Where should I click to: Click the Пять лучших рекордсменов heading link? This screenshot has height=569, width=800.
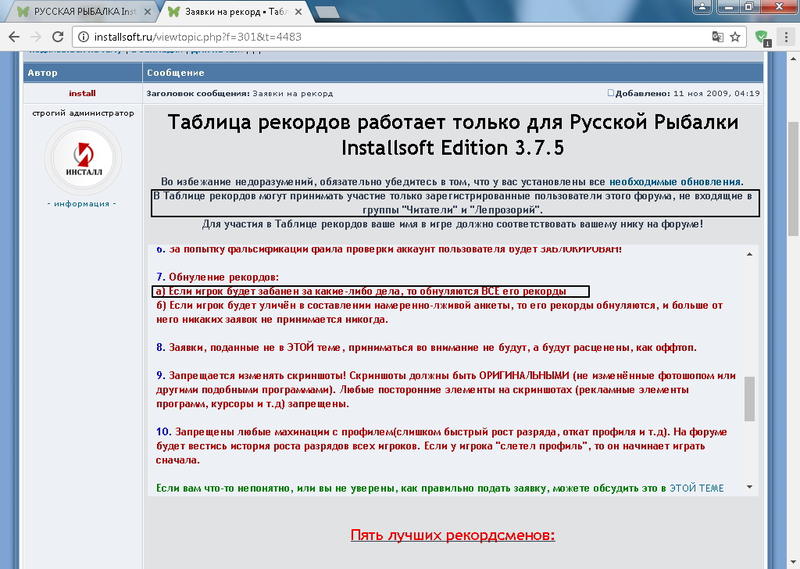point(453,535)
